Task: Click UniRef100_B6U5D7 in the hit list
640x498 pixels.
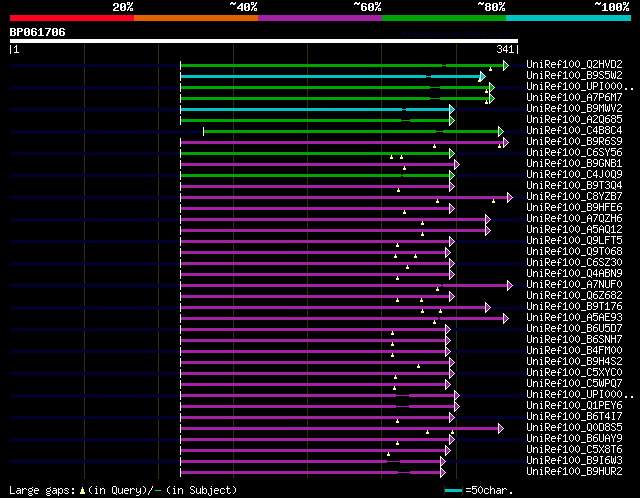Action: [574, 329]
